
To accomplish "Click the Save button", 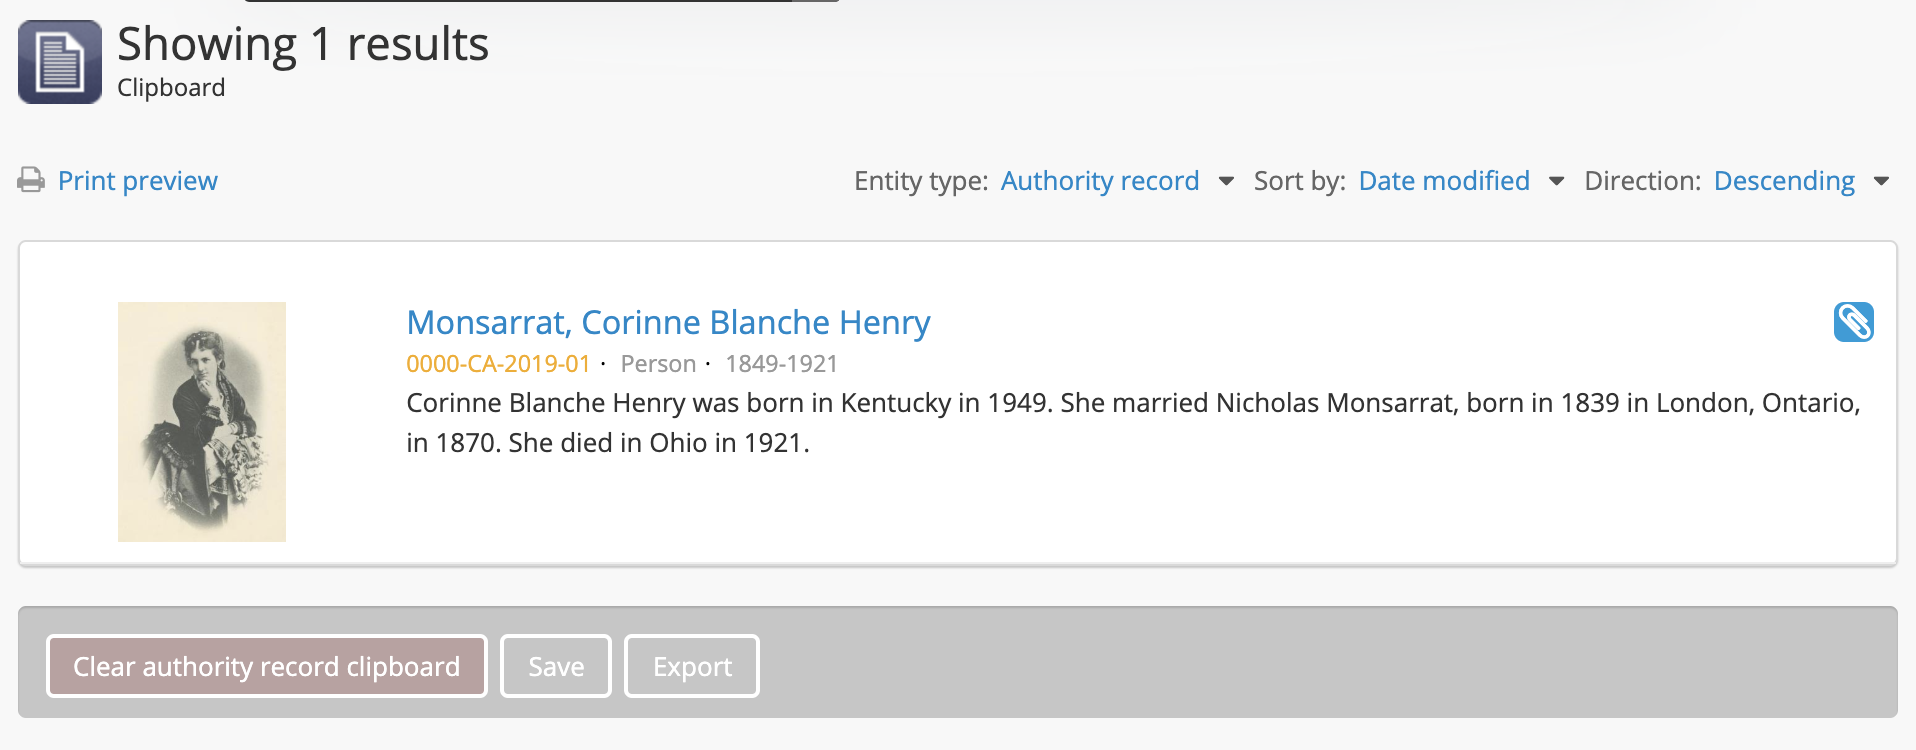I will [x=556, y=666].
